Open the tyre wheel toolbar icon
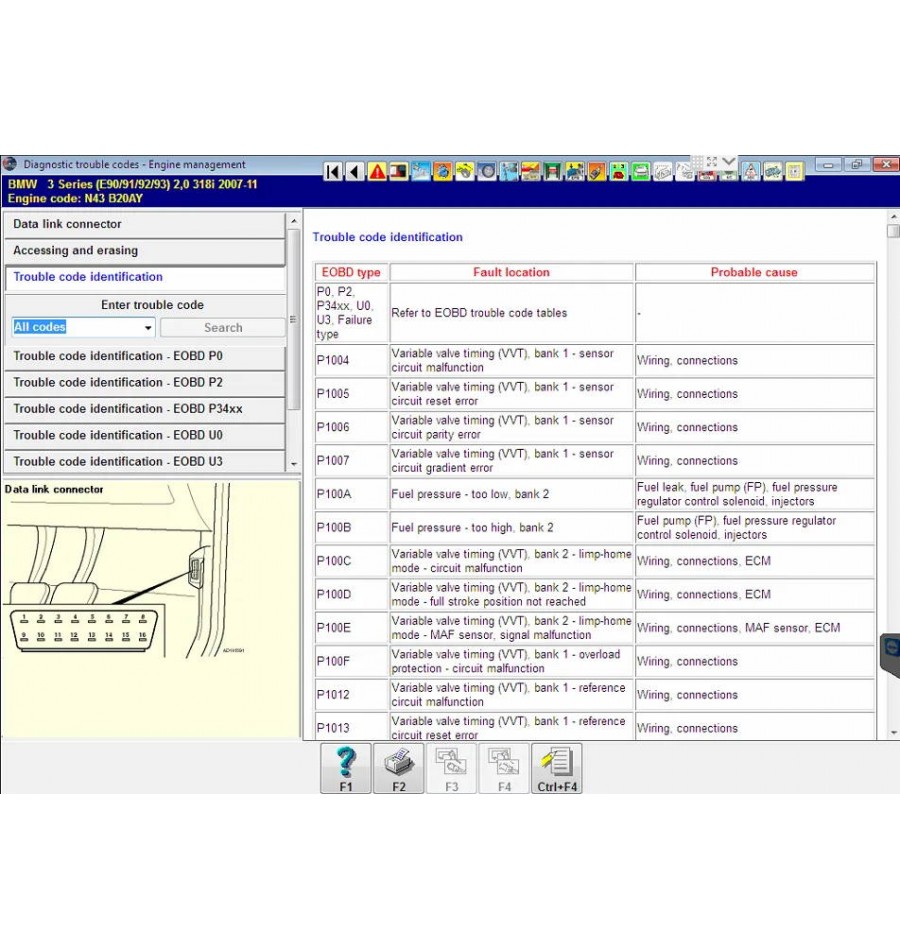The width and height of the screenshot is (900, 950). 487,171
